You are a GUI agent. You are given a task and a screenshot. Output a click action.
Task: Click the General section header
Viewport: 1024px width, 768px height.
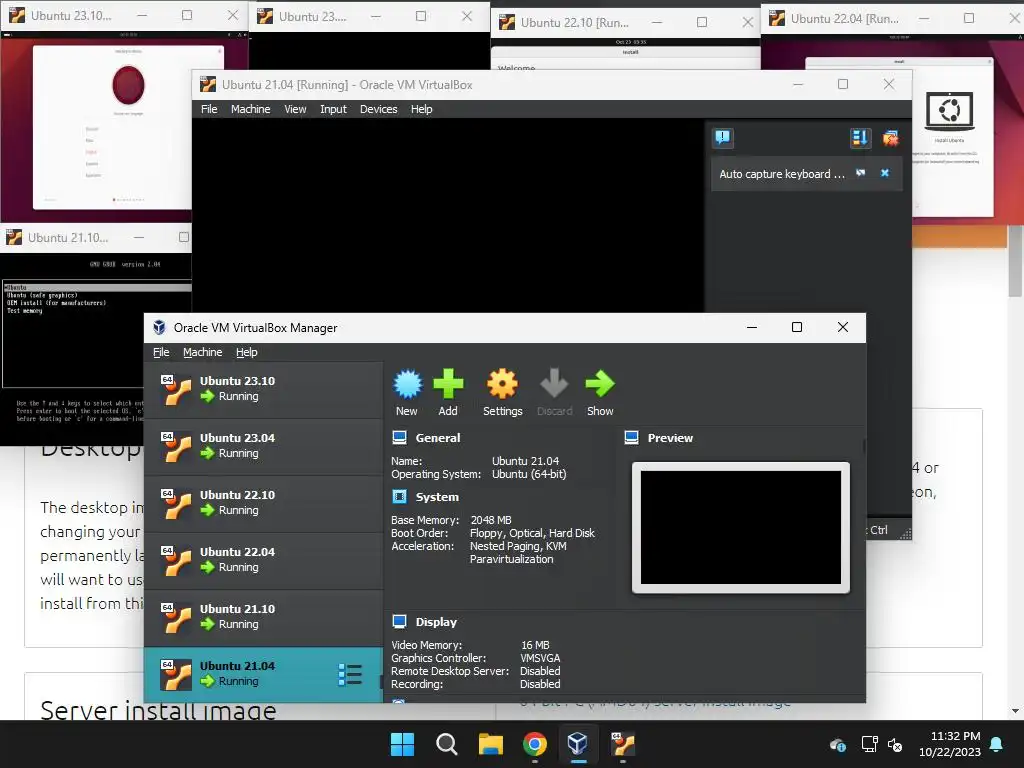tap(438, 438)
